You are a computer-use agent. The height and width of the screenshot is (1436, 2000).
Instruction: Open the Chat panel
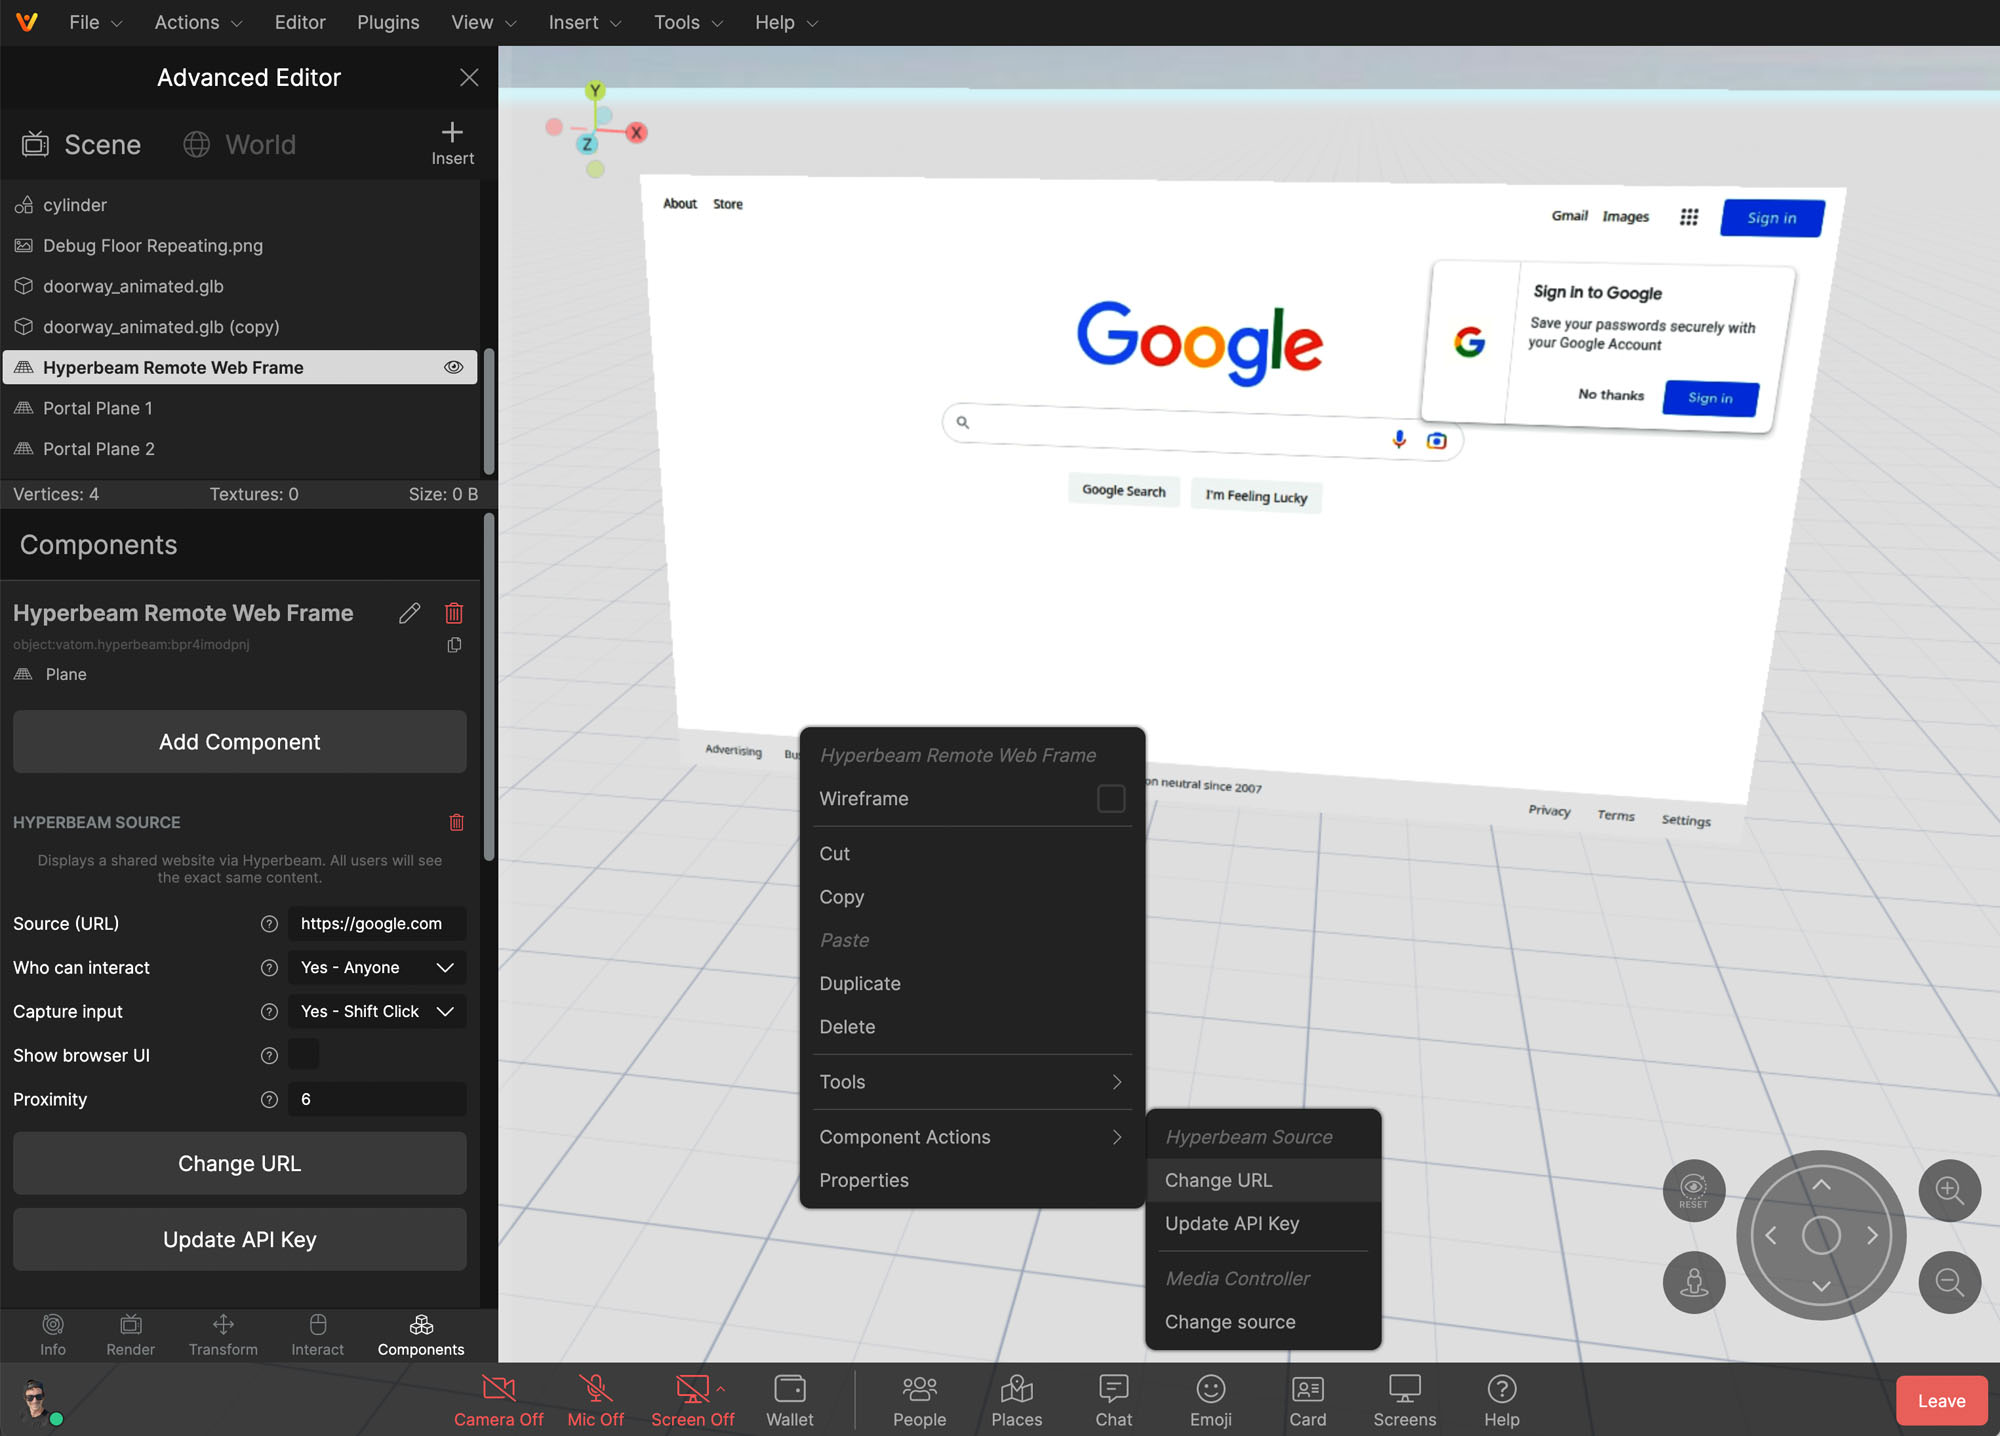click(1114, 1400)
